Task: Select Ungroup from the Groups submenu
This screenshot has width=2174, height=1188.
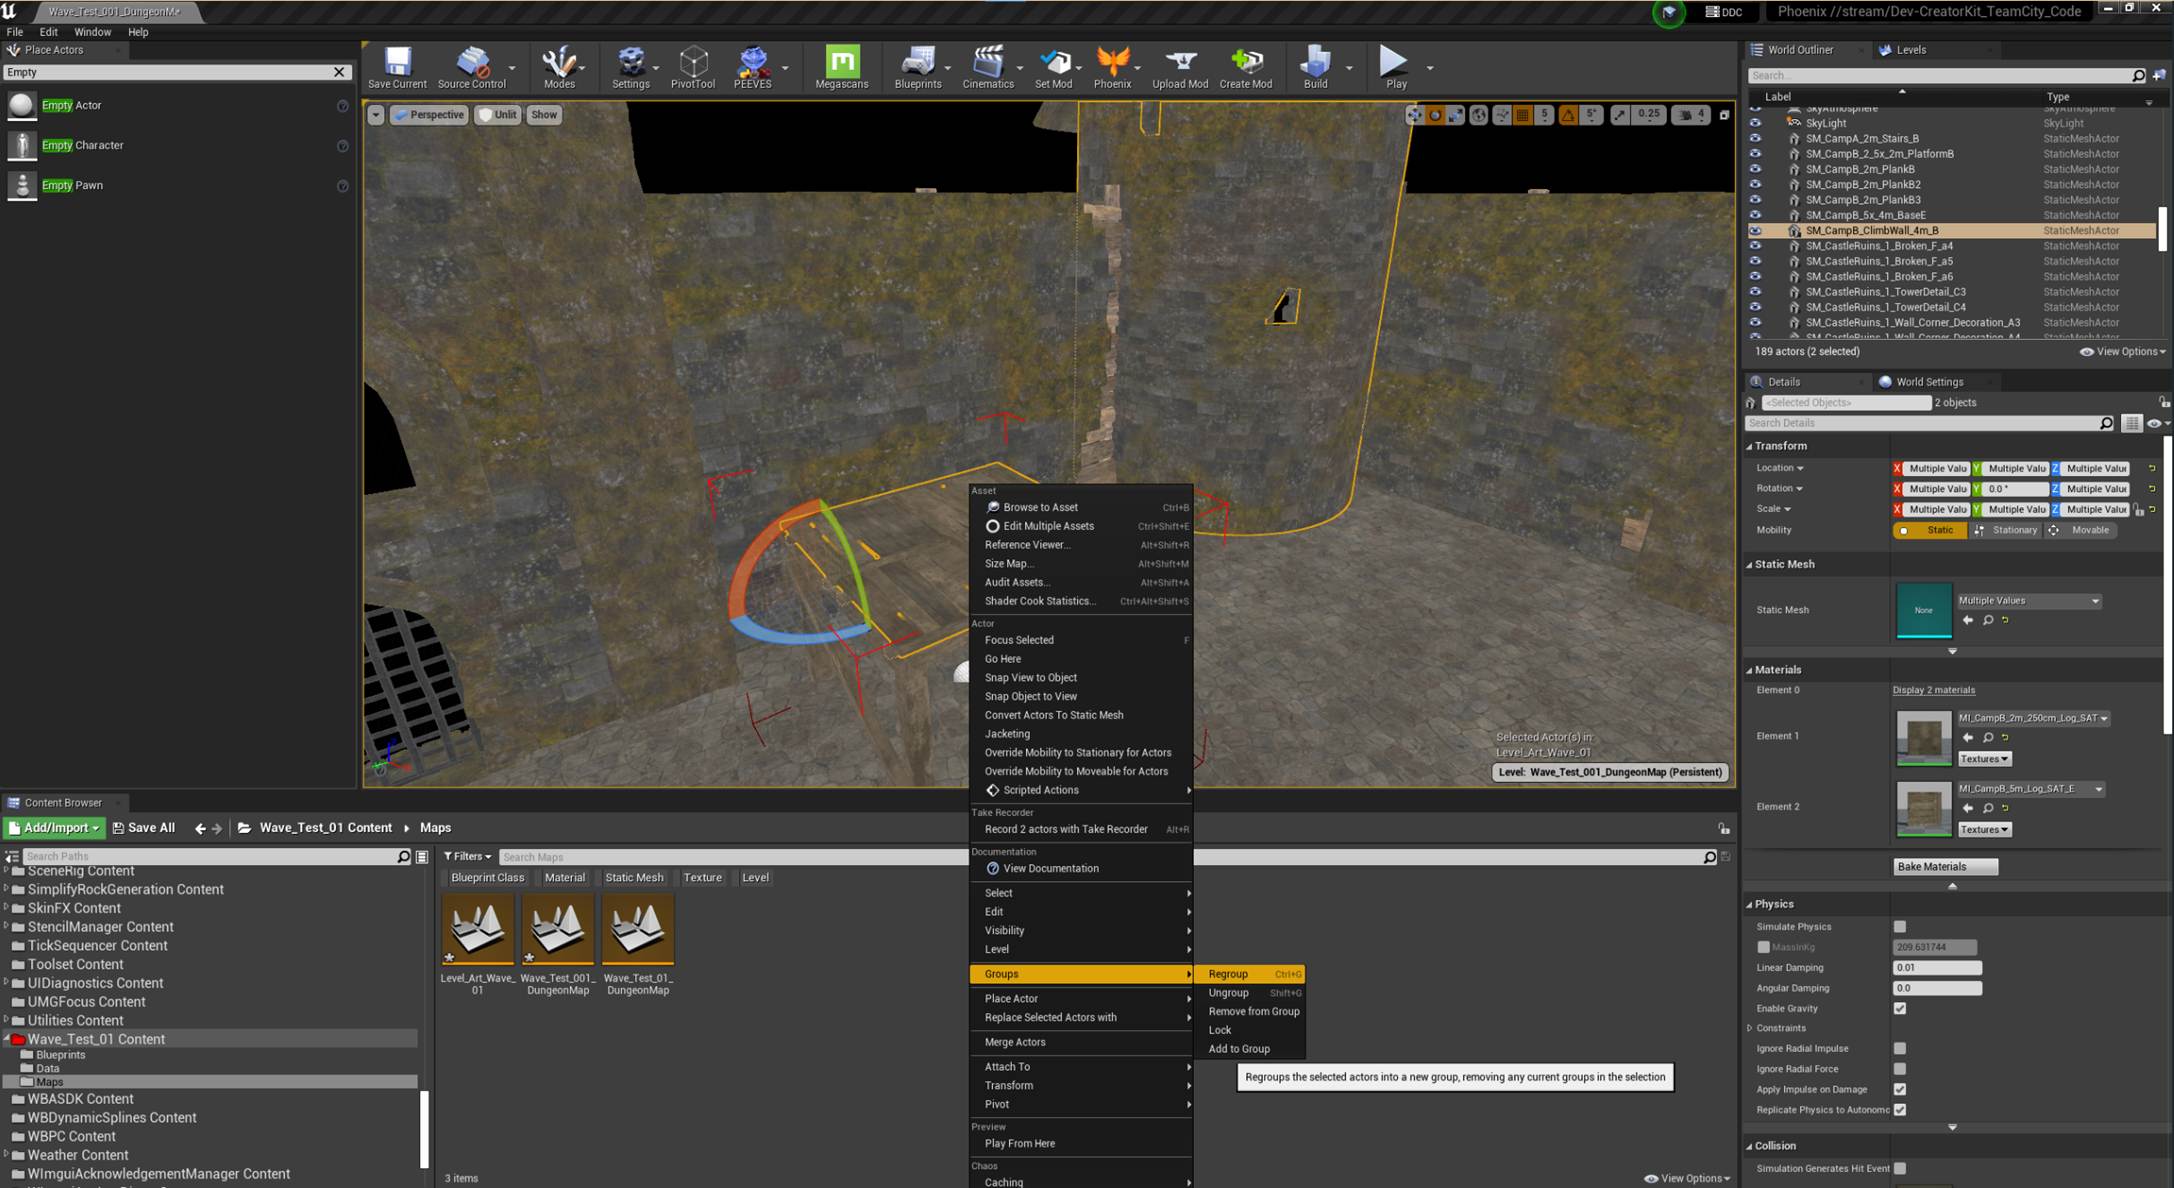Action: point(1228,993)
